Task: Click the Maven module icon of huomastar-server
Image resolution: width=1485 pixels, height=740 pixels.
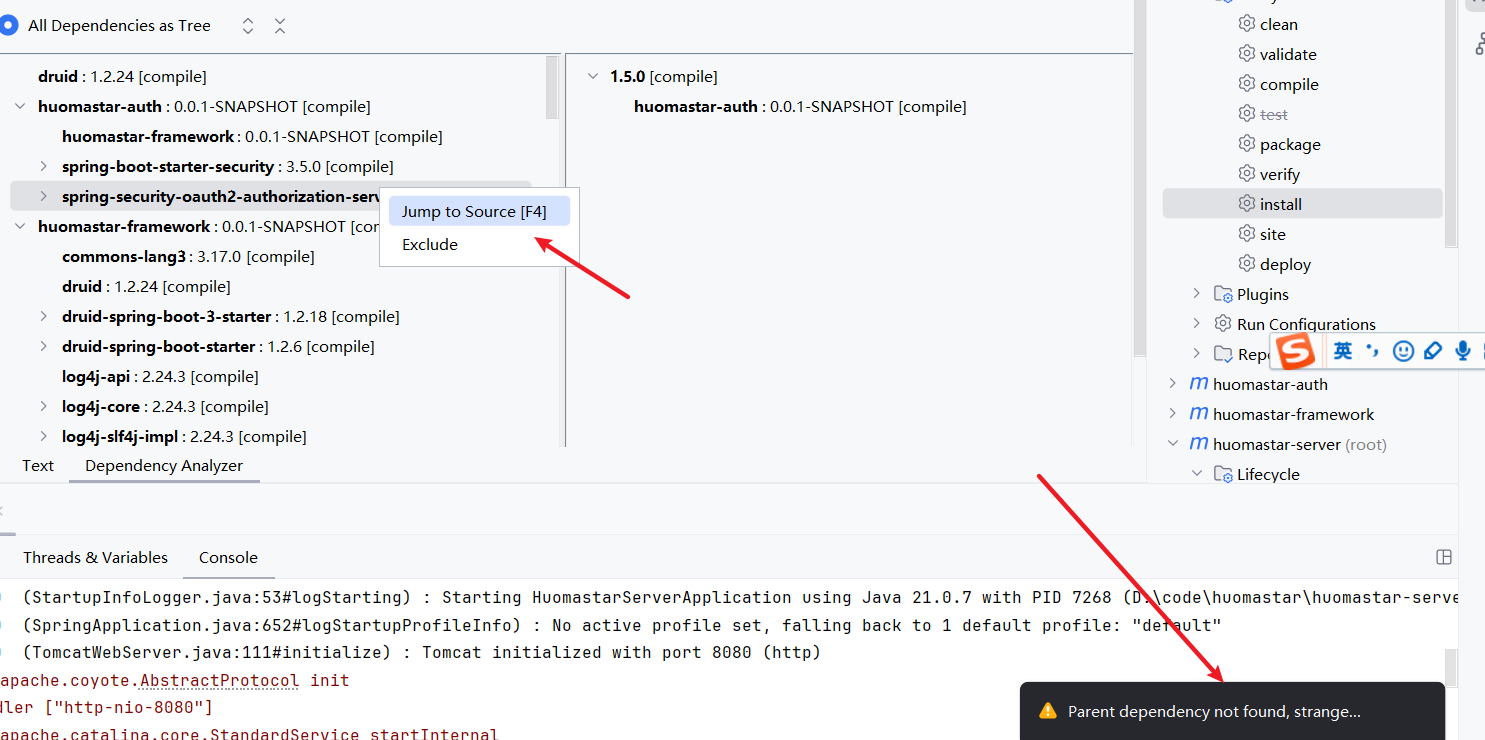Action: click(1198, 444)
